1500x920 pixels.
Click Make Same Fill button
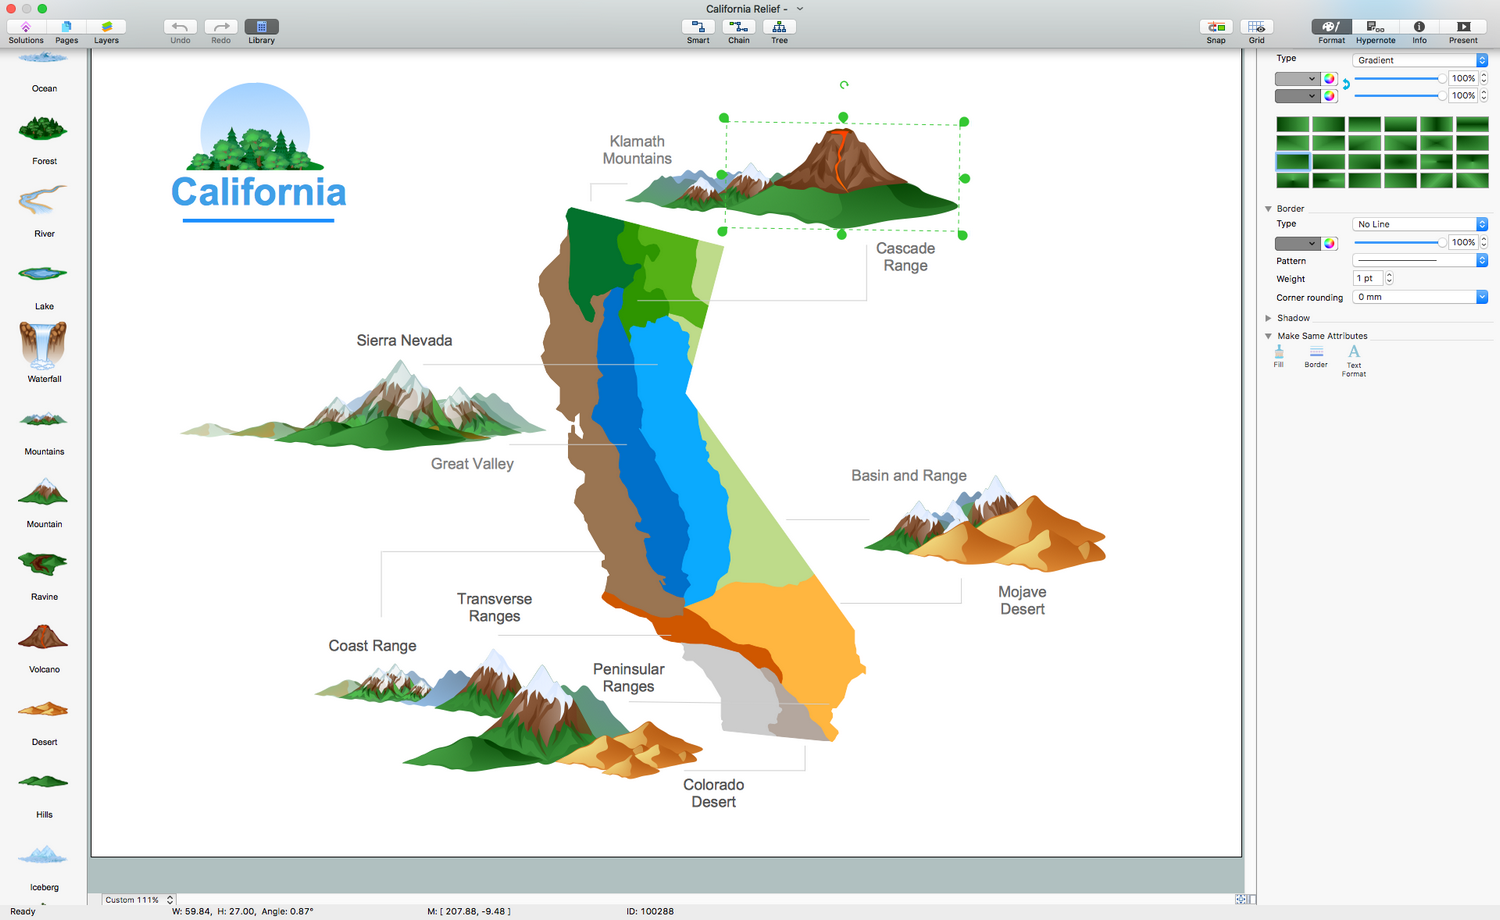click(1279, 356)
